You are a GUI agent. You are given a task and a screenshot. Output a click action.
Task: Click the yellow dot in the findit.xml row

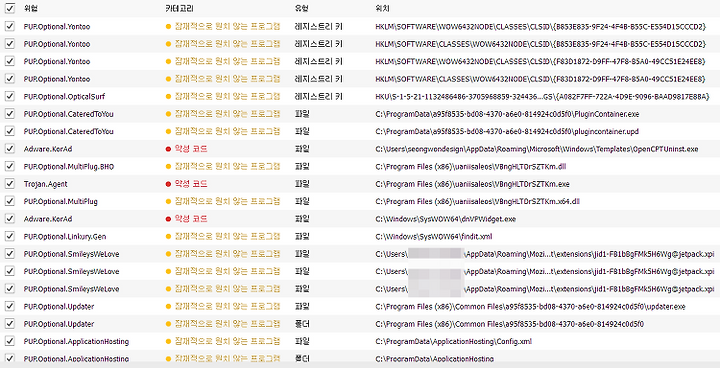[x=168, y=237]
